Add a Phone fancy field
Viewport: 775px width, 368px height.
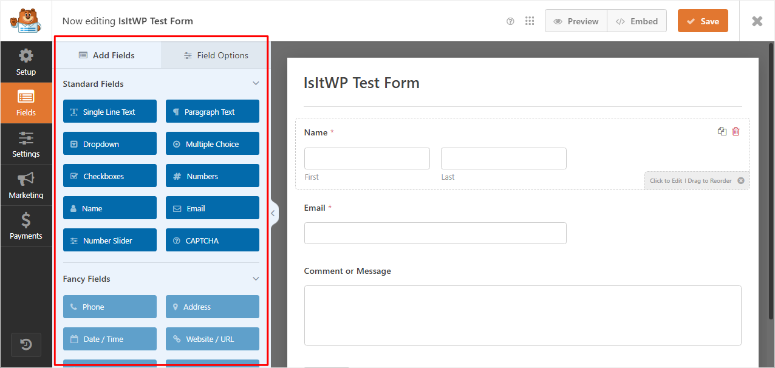pos(110,307)
